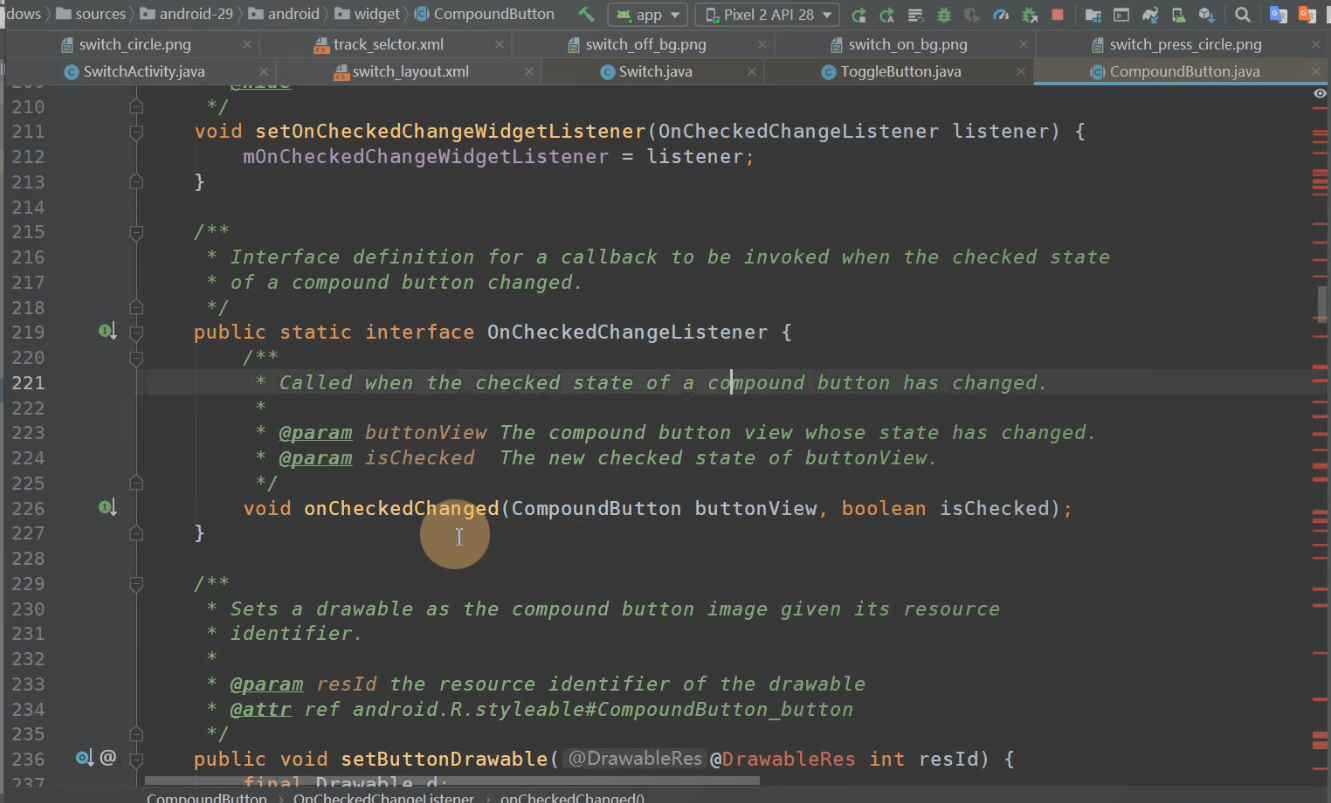Click the android breadcrumb folder
Screen dimensions: 1331x803
(284, 14)
